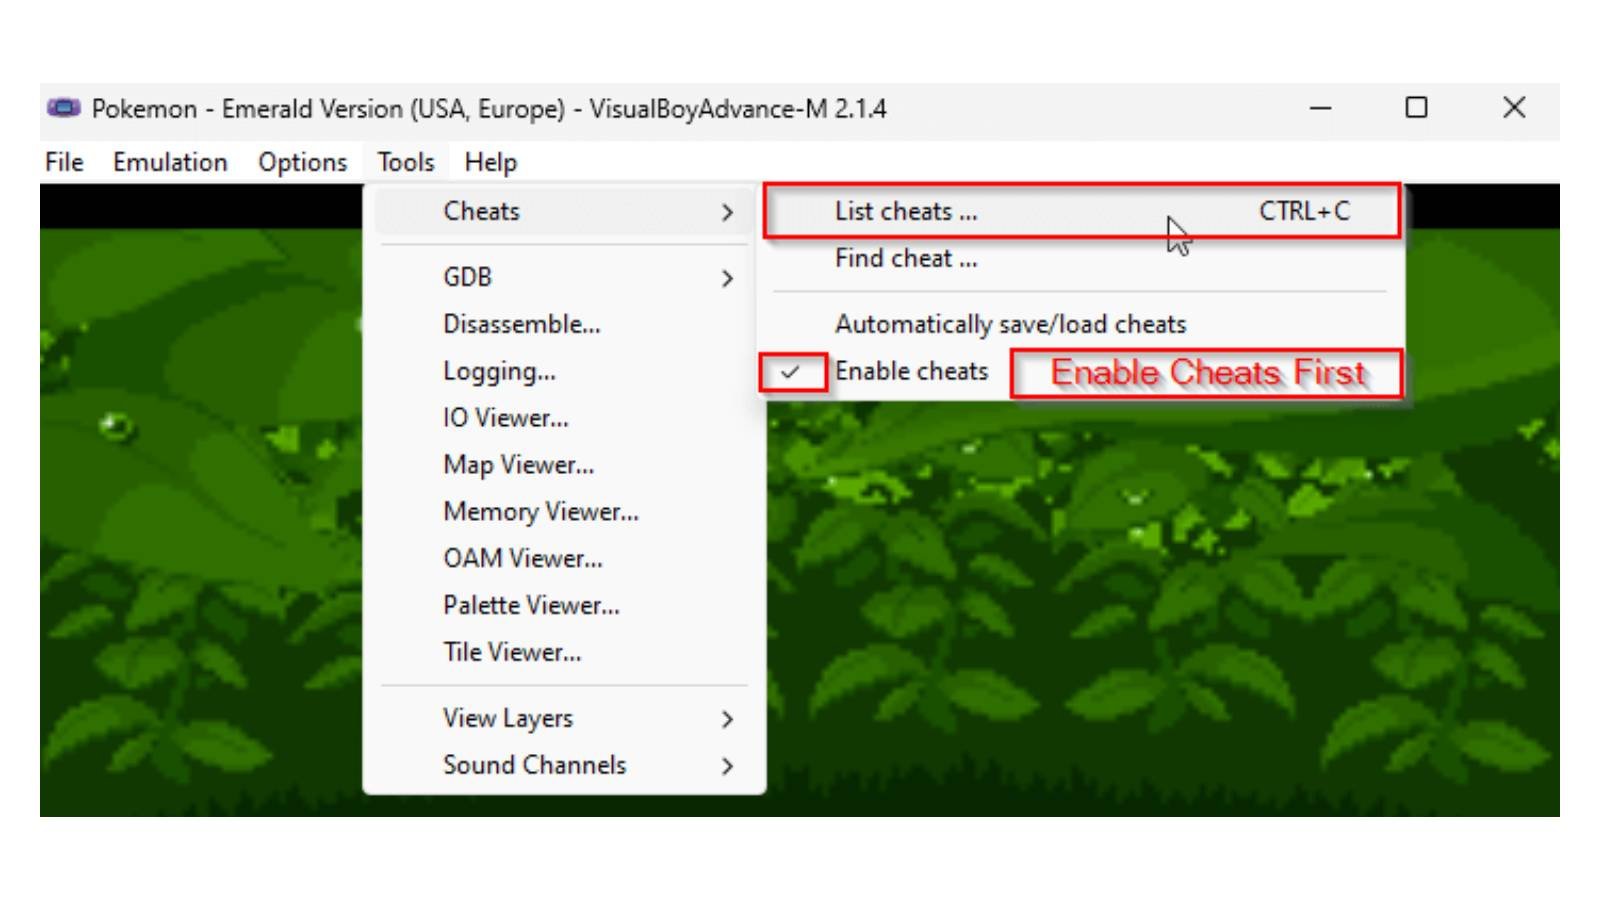Open the Palette Viewer...

[x=564, y=605]
